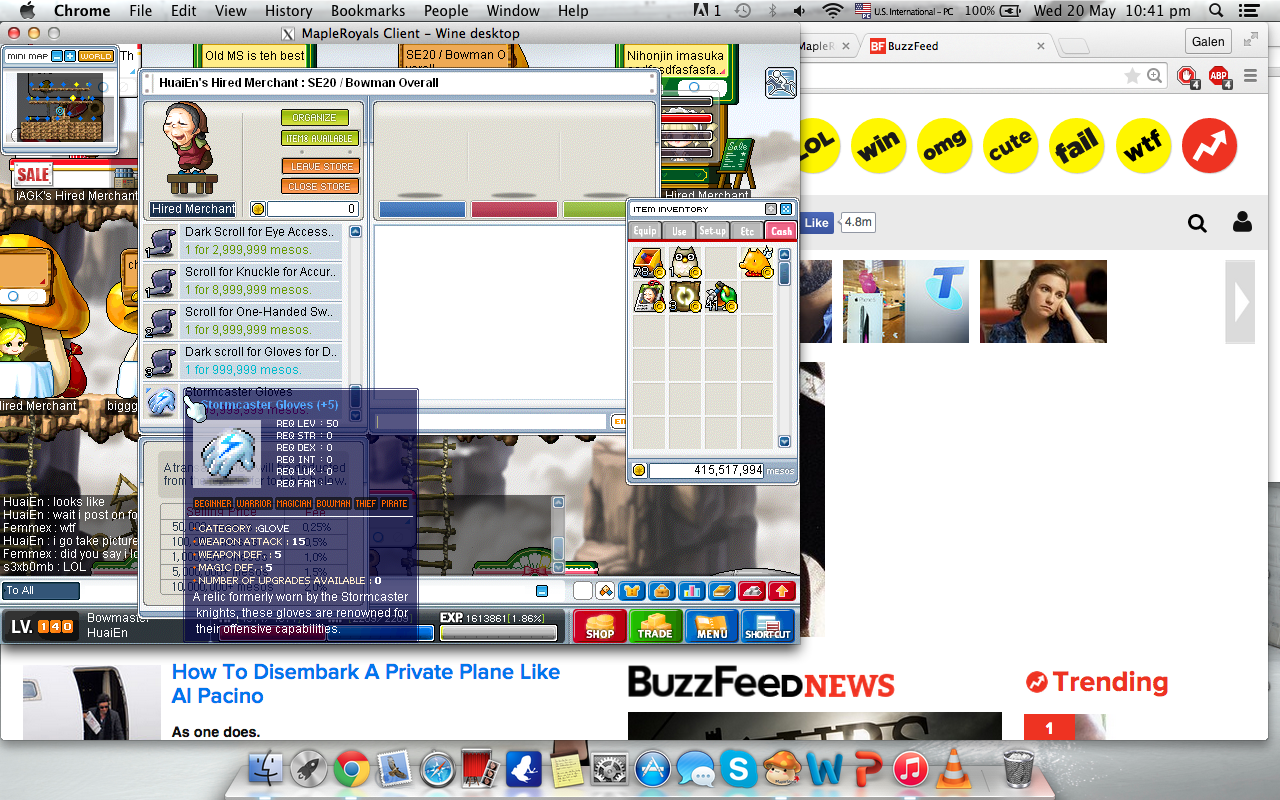
Task: Switch to the Equip inventory tab
Action: click(x=645, y=231)
